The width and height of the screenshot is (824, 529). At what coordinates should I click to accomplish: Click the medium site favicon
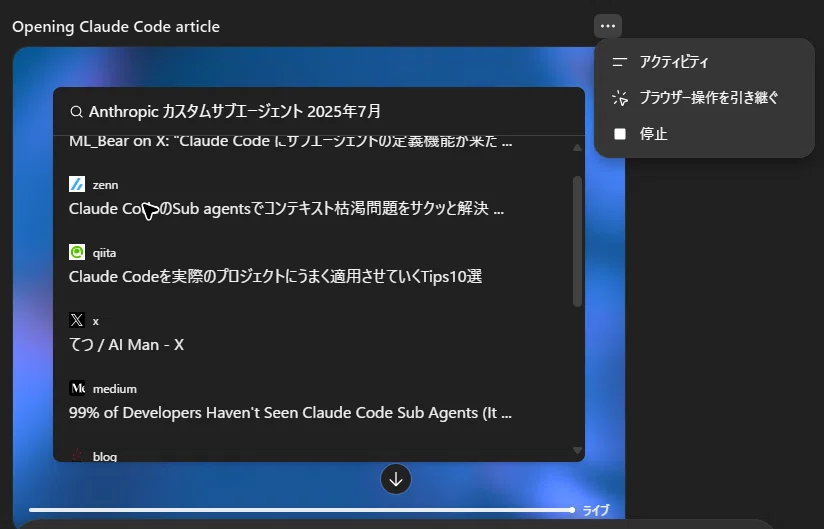click(x=77, y=388)
